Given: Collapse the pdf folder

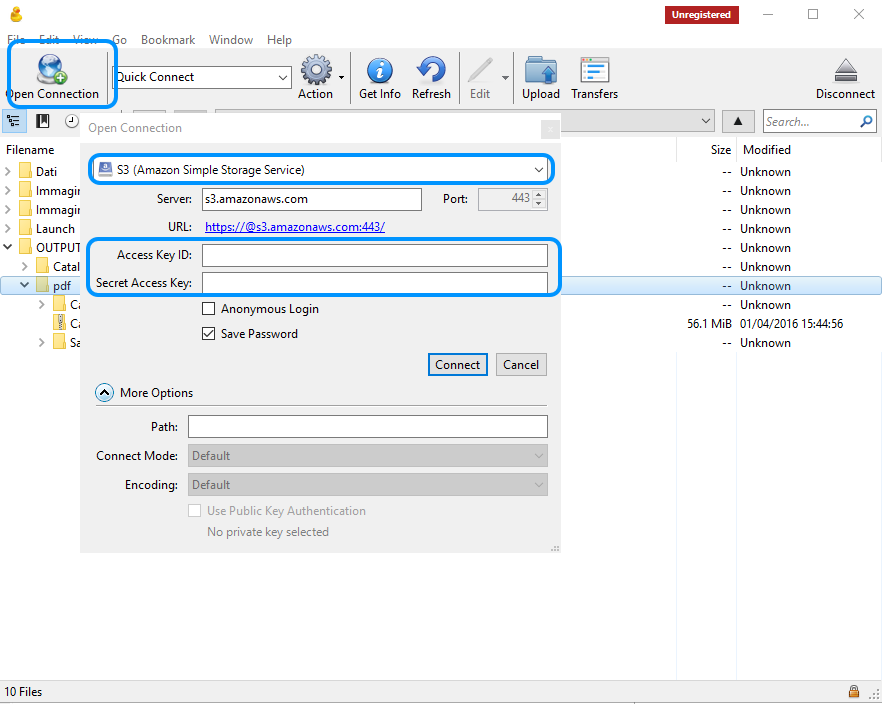Looking at the screenshot, I should tap(25, 285).
